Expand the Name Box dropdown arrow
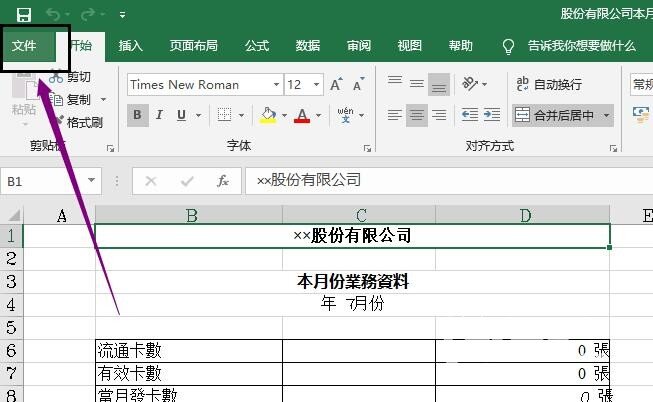Screen dimensions: 653x402 click(x=92, y=181)
